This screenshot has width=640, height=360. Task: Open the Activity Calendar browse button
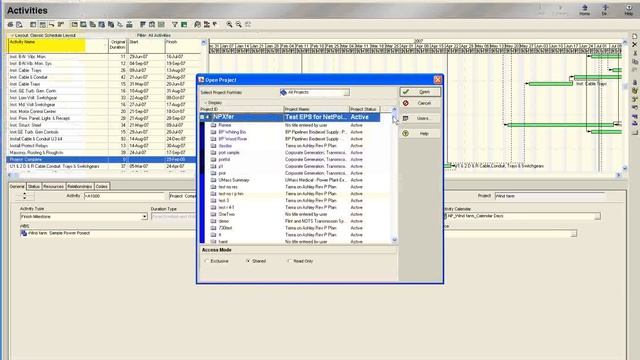pyautogui.click(x=598, y=216)
